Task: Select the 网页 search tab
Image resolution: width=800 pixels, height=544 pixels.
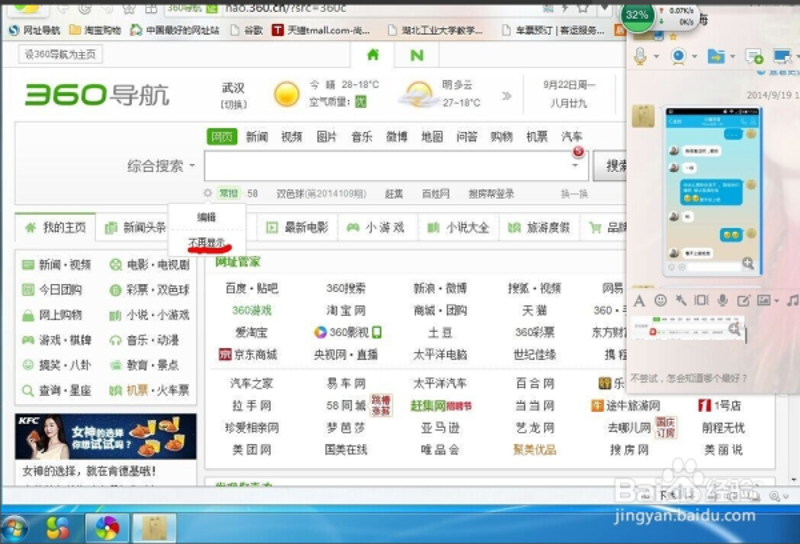Action: [x=222, y=136]
